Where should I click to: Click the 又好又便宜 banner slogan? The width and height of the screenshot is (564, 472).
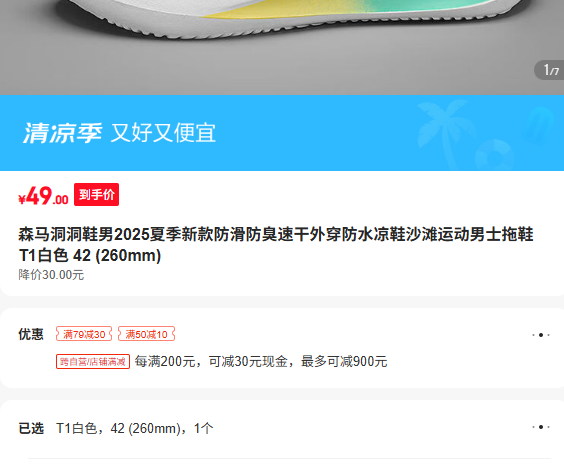pyautogui.click(x=163, y=133)
